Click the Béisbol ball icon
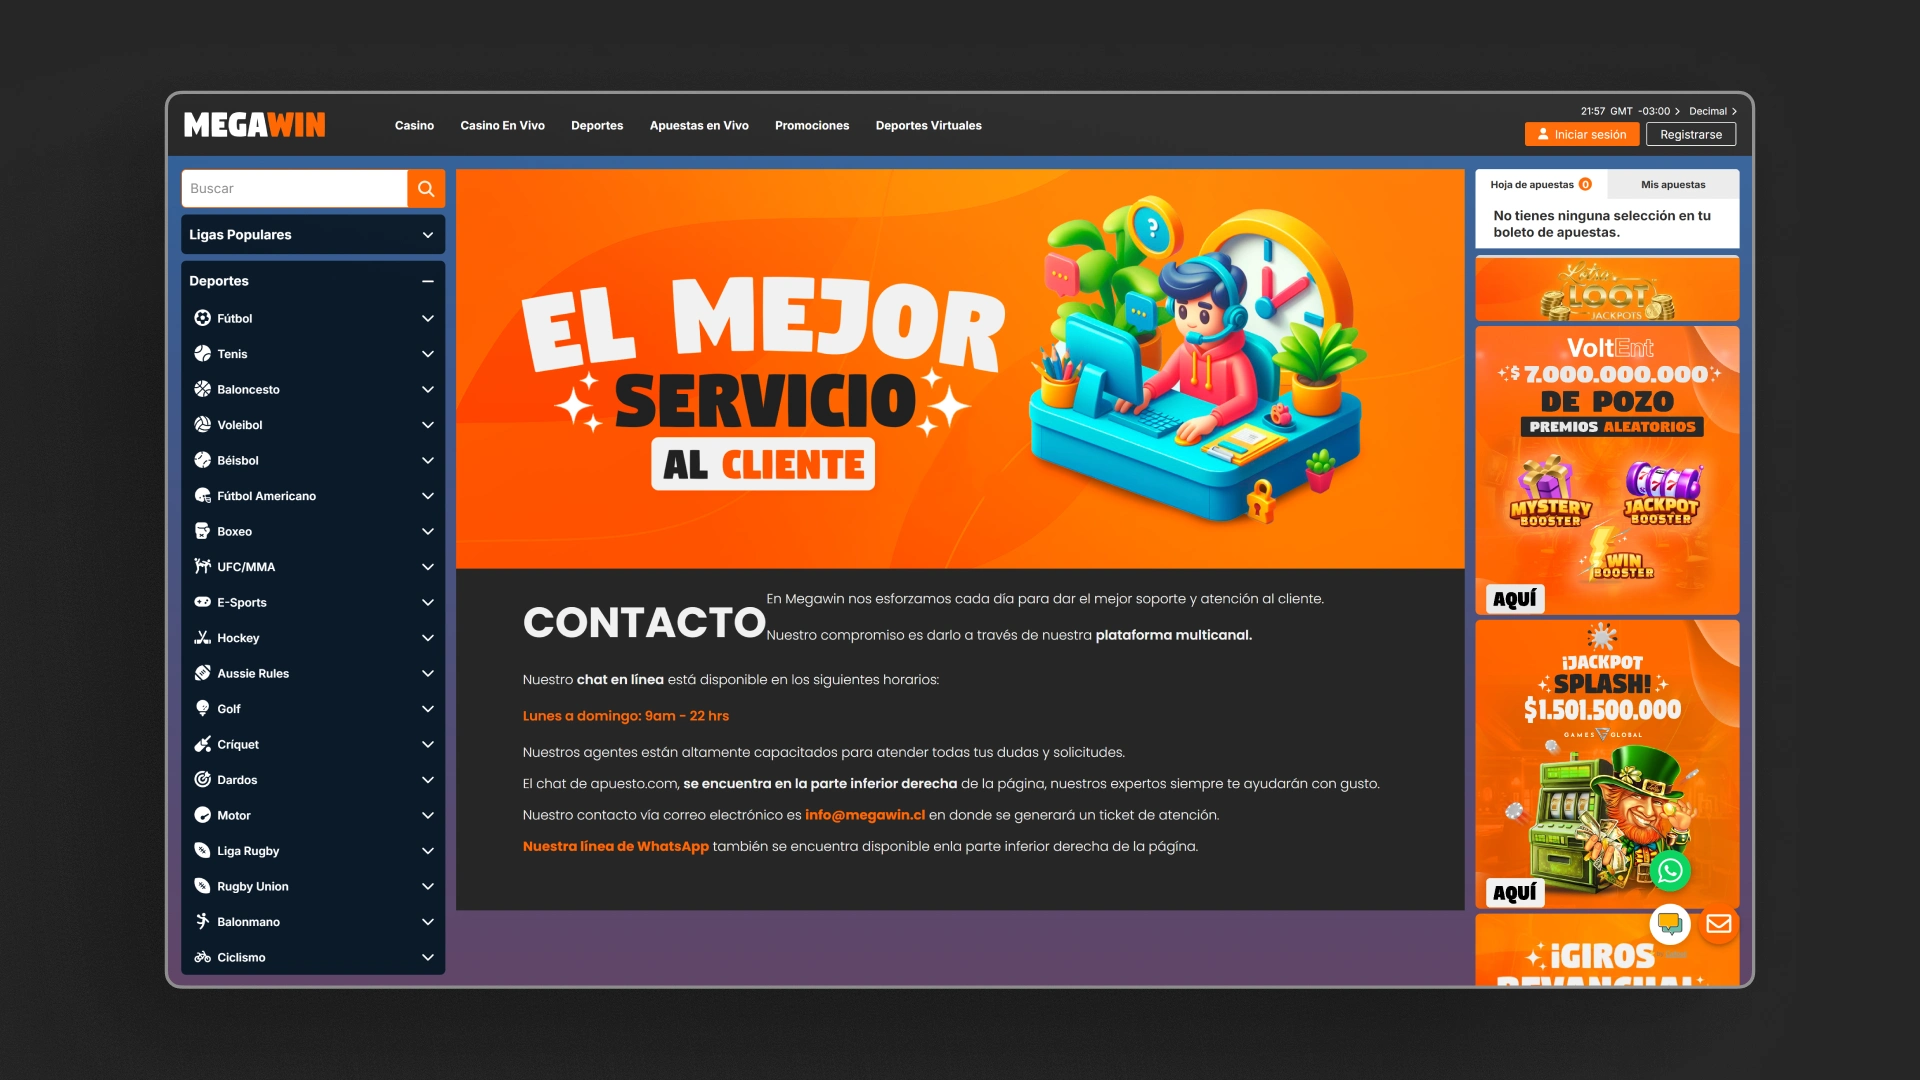The image size is (1920, 1080). (202, 460)
